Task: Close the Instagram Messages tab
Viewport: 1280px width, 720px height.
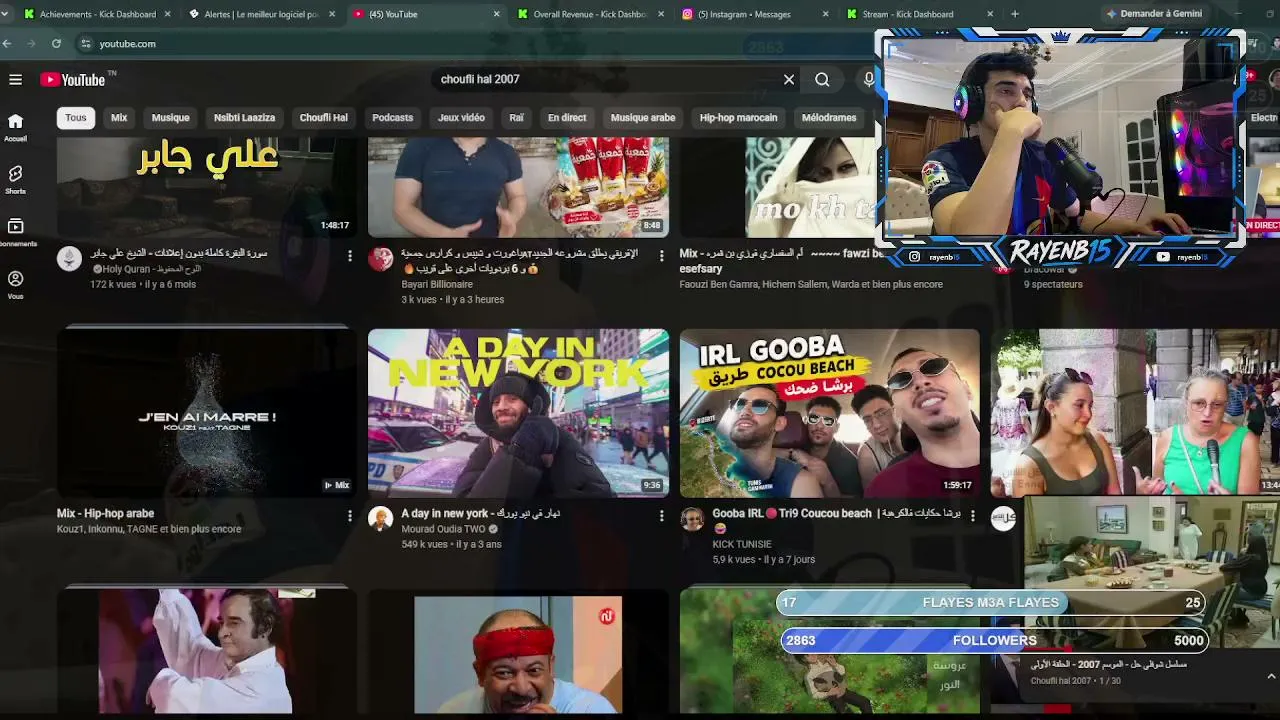Action: coord(825,14)
